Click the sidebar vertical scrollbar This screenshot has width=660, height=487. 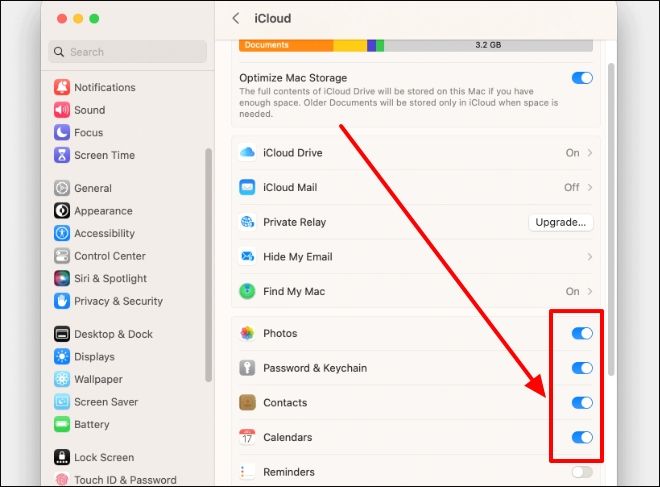pyautogui.click(x=208, y=265)
